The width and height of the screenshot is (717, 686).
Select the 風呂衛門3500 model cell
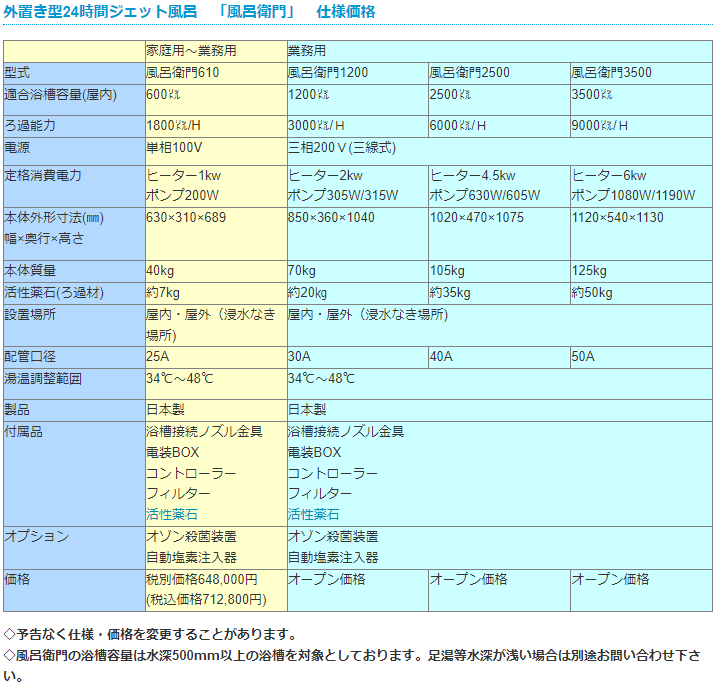coord(641,73)
